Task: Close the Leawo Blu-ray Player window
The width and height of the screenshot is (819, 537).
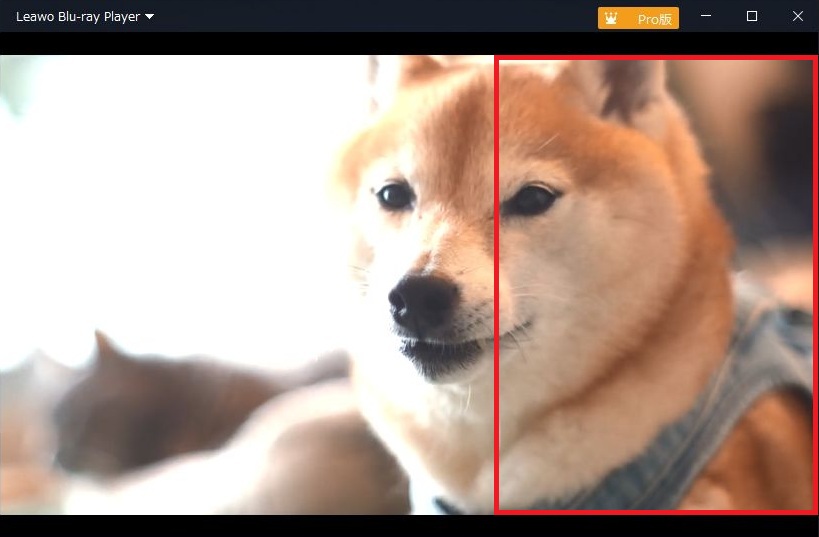Action: [x=797, y=16]
